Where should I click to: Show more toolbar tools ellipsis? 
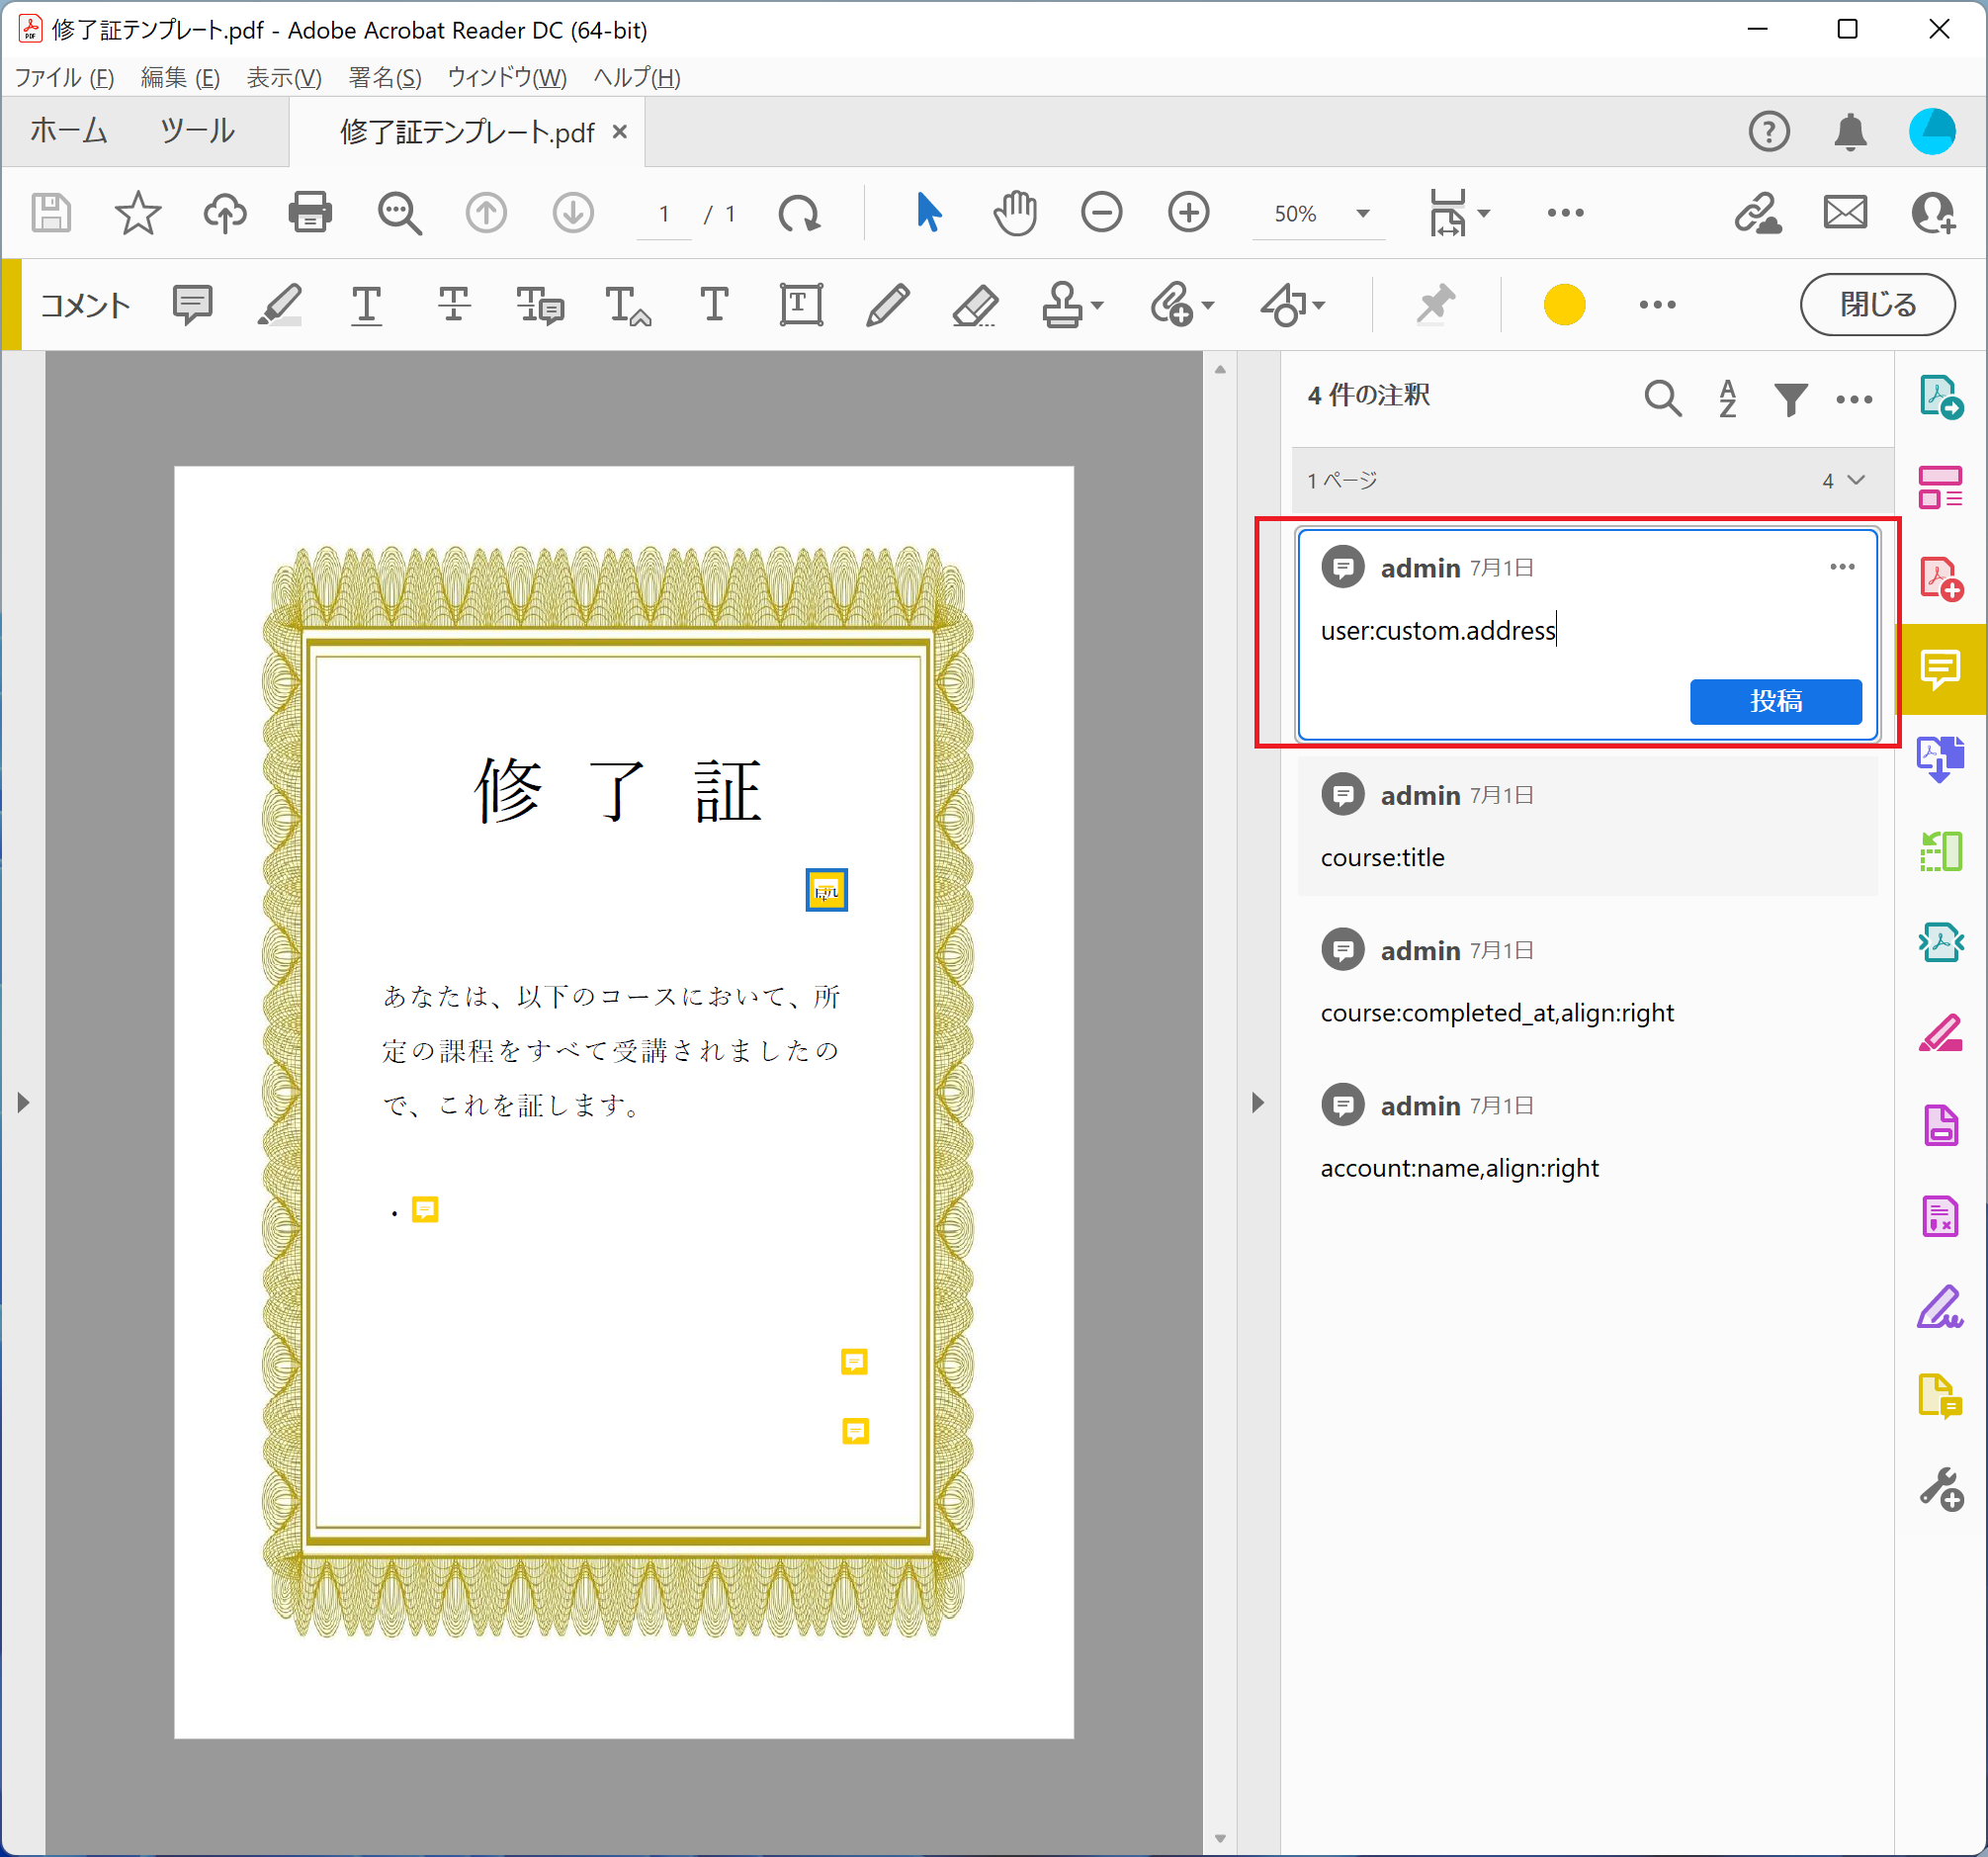[x=1565, y=213]
